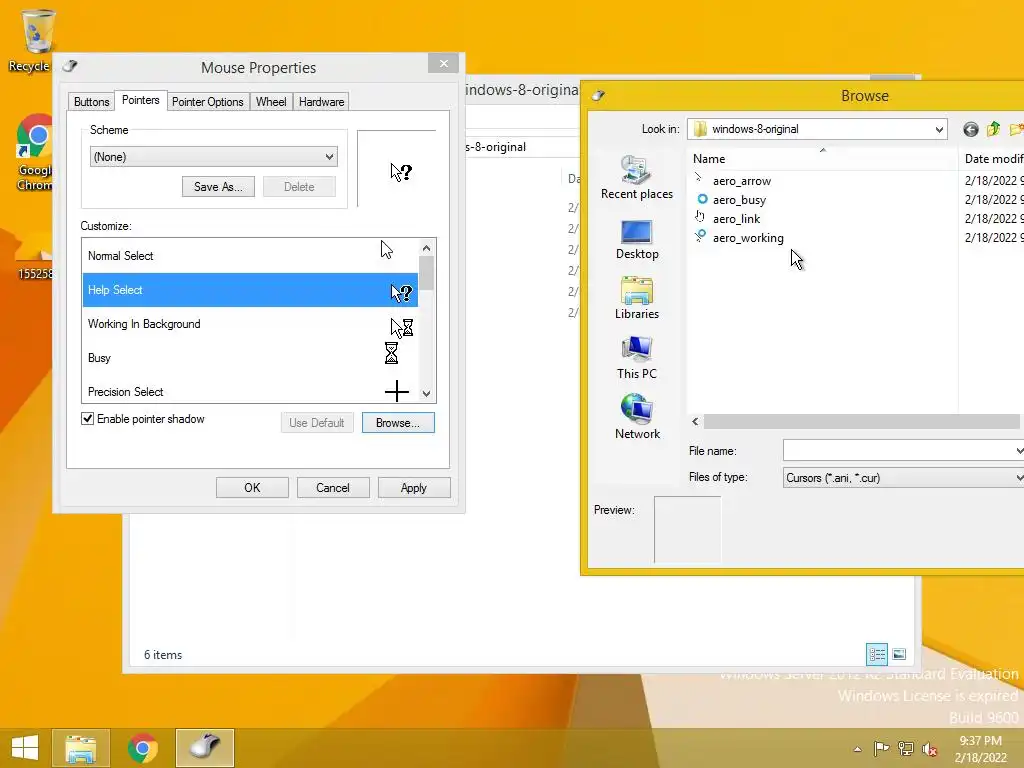Open Libraries in Browse sidebar

pyautogui.click(x=637, y=298)
